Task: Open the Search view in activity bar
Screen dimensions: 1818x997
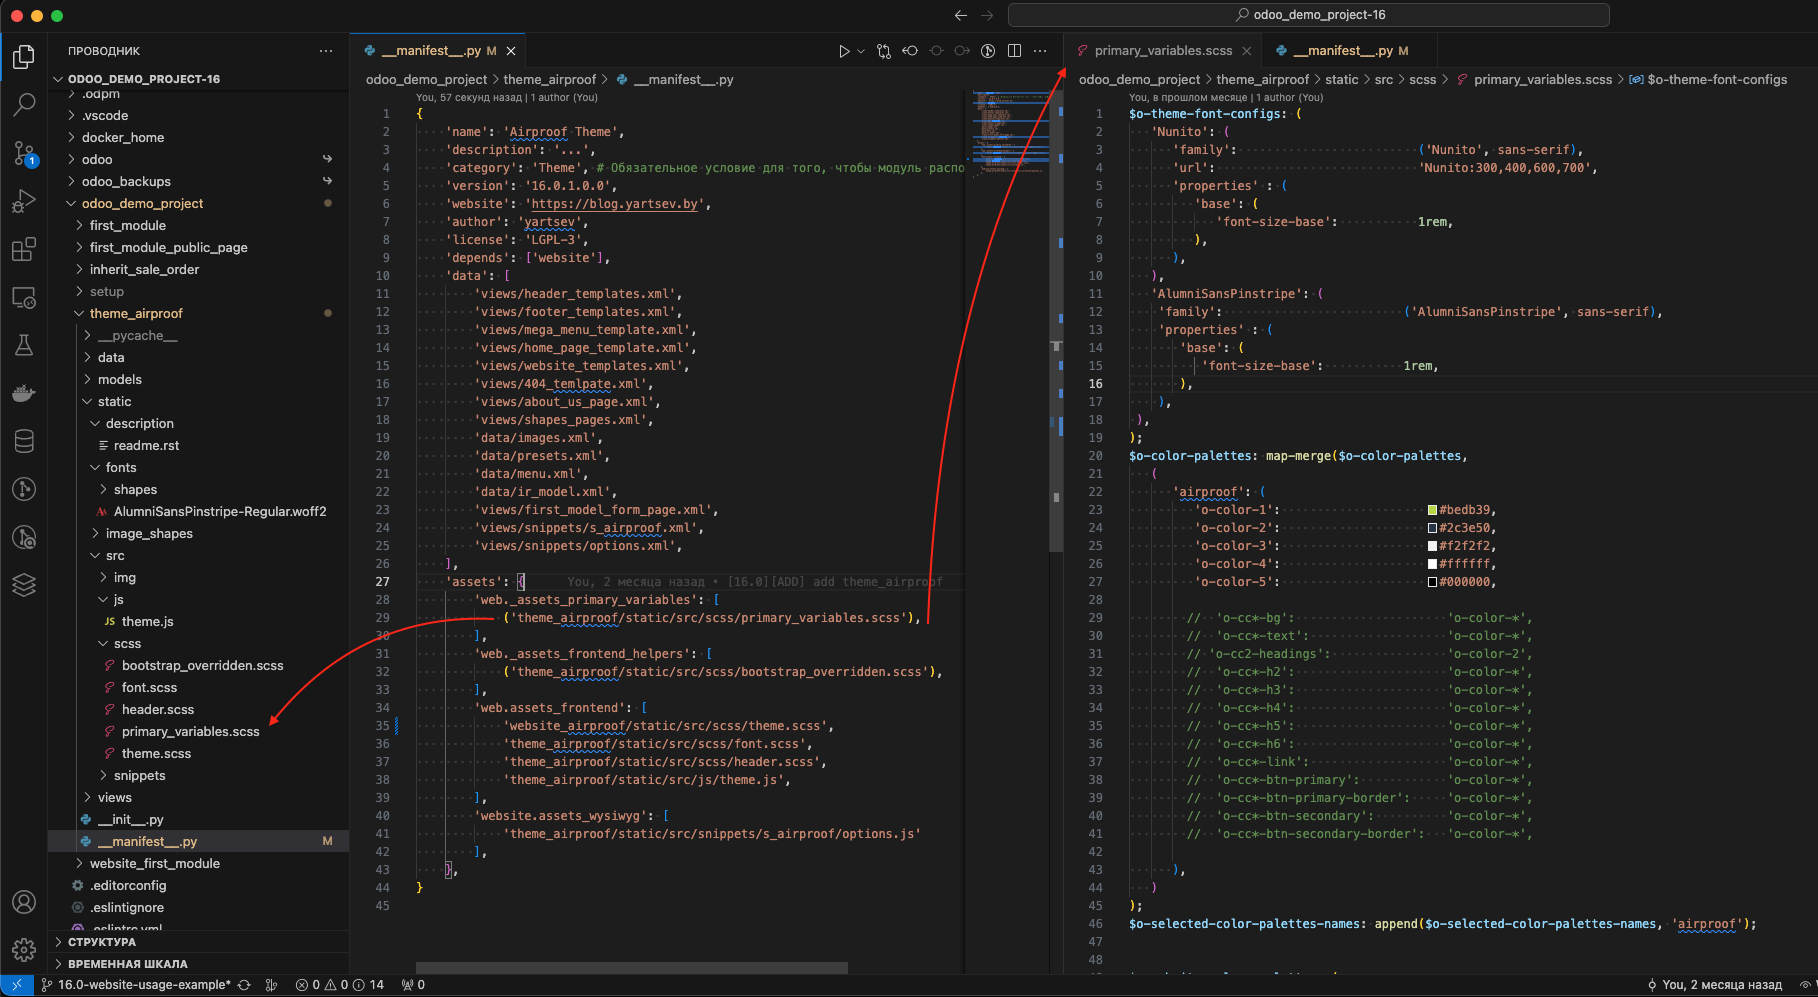Action: click(24, 104)
